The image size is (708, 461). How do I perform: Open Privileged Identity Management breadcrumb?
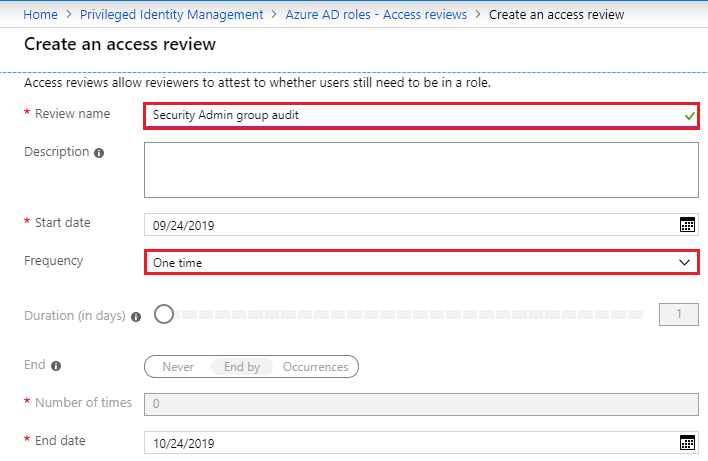click(x=172, y=14)
